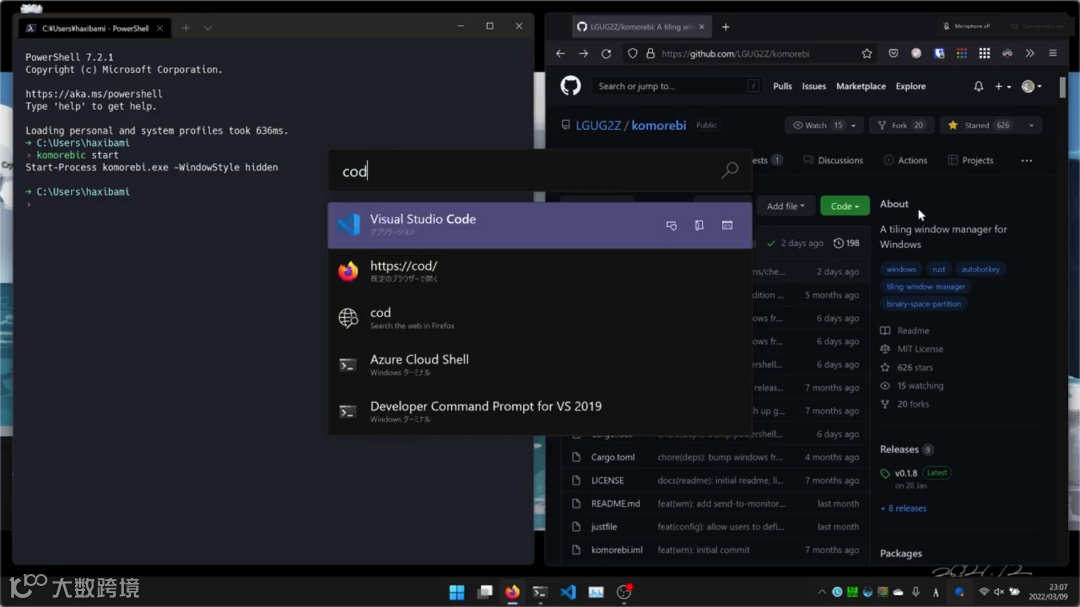
Task: Open GitHub notifications bell
Action: (x=978, y=86)
